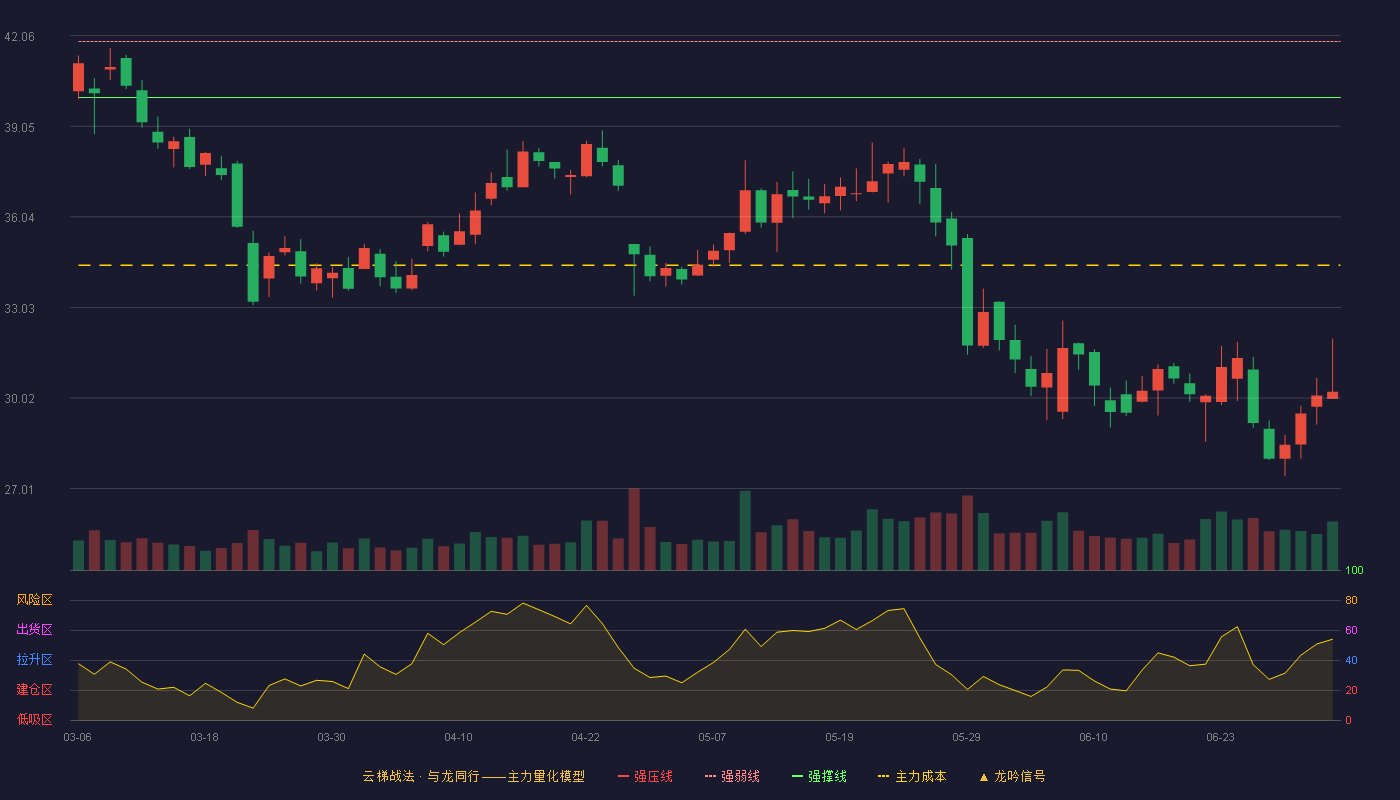Image resolution: width=1400 pixels, height=800 pixels.
Task: Click the 04-10 date label
Action: pyautogui.click(x=458, y=737)
